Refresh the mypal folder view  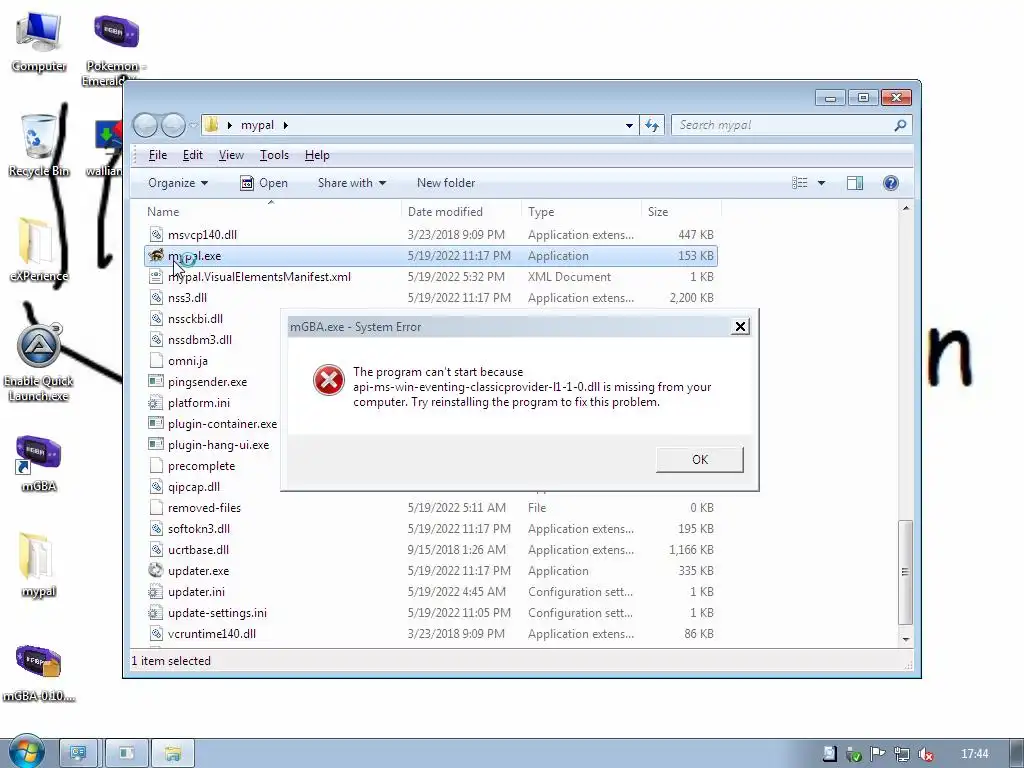[x=652, y=125]
